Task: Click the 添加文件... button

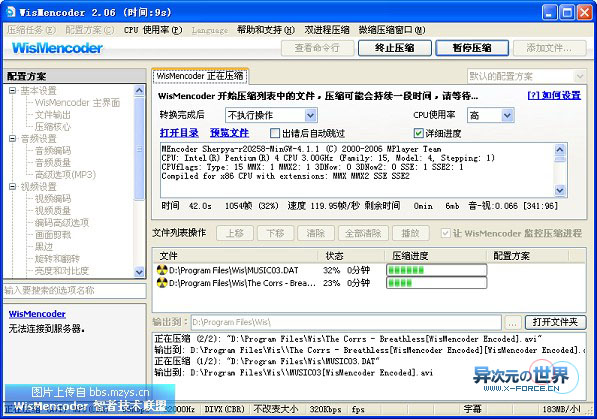Action: [x=549, y=48]
